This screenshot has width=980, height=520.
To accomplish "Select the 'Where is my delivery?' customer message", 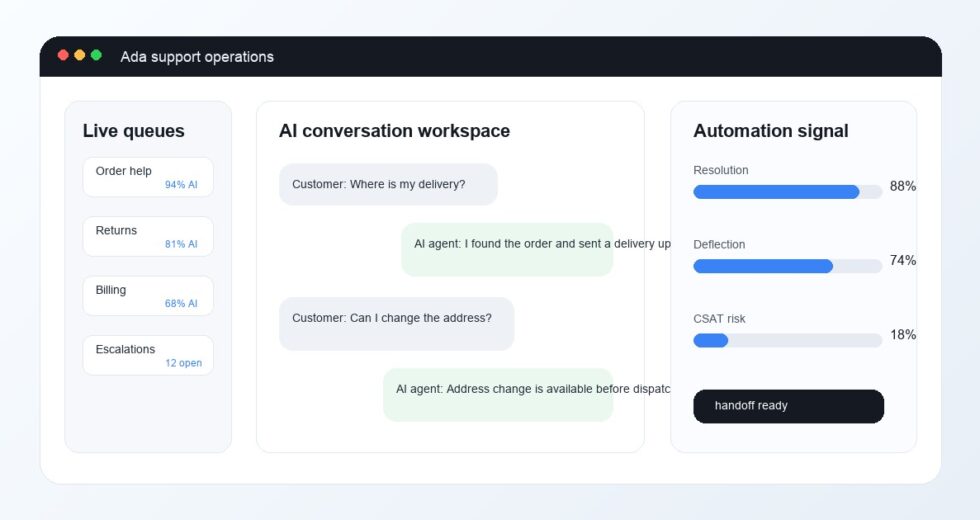I will point(388,184).
